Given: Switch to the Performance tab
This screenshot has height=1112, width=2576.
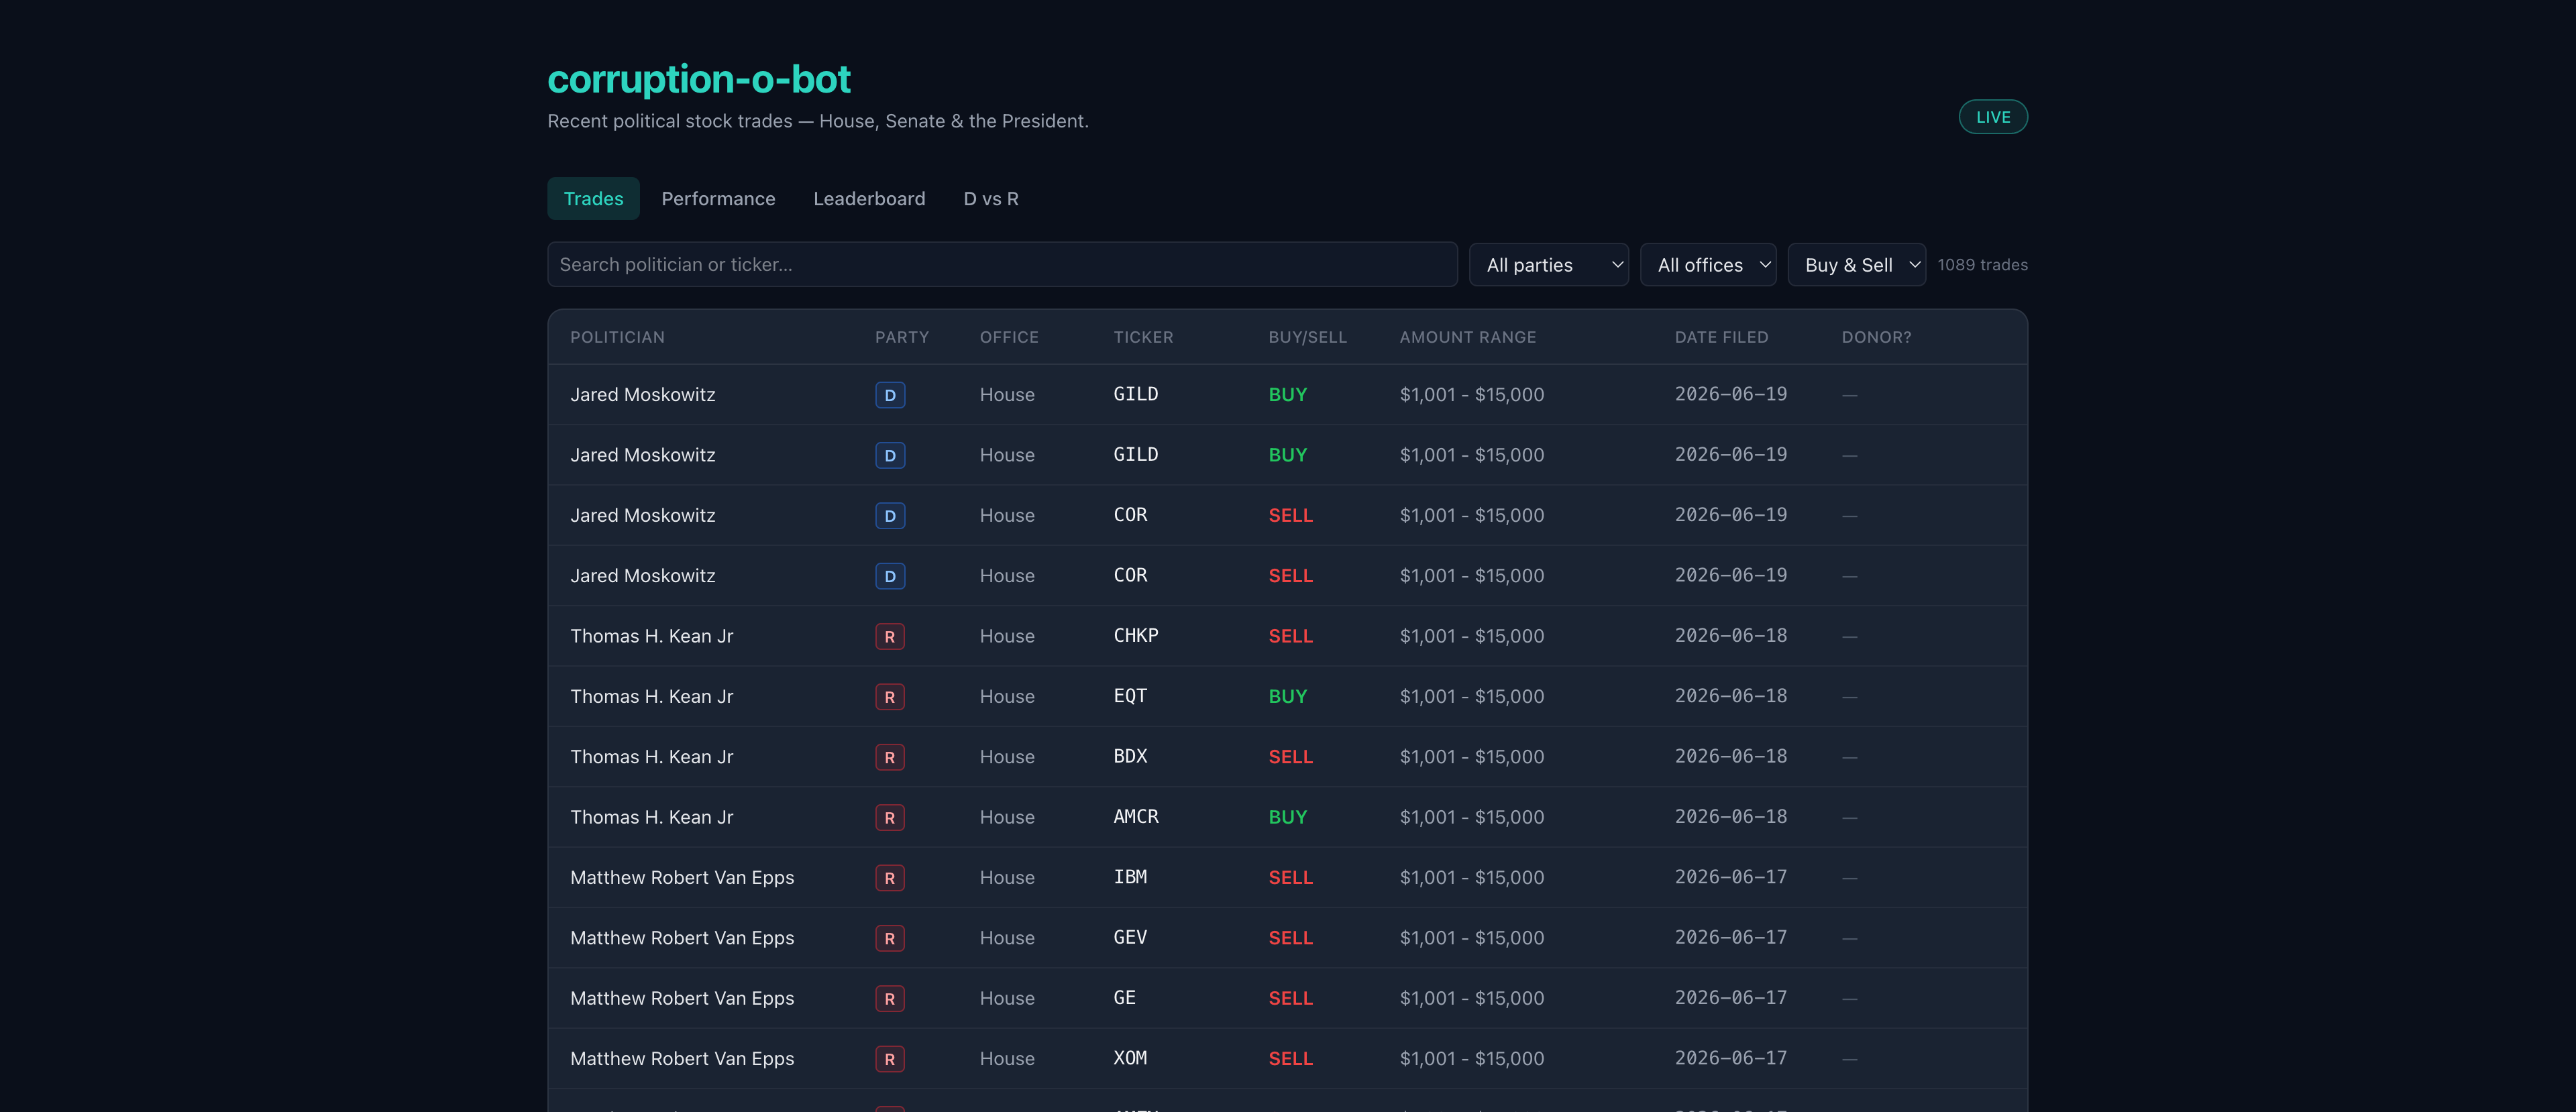Looking at the screenshot, I should tap(718, 198).
